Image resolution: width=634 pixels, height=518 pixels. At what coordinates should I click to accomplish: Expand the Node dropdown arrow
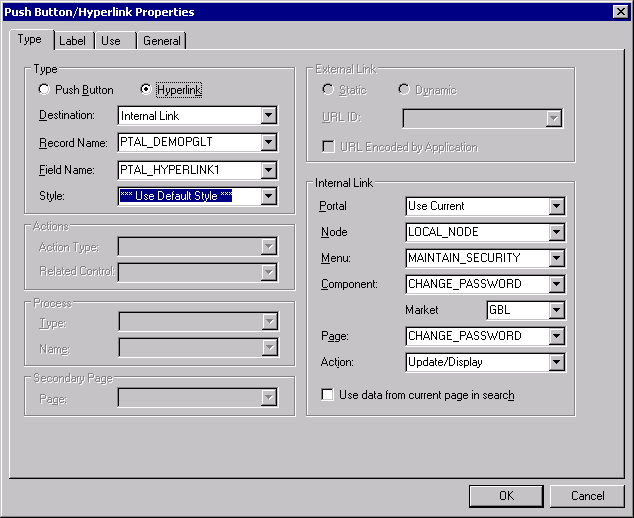click(x=556, y=232)
